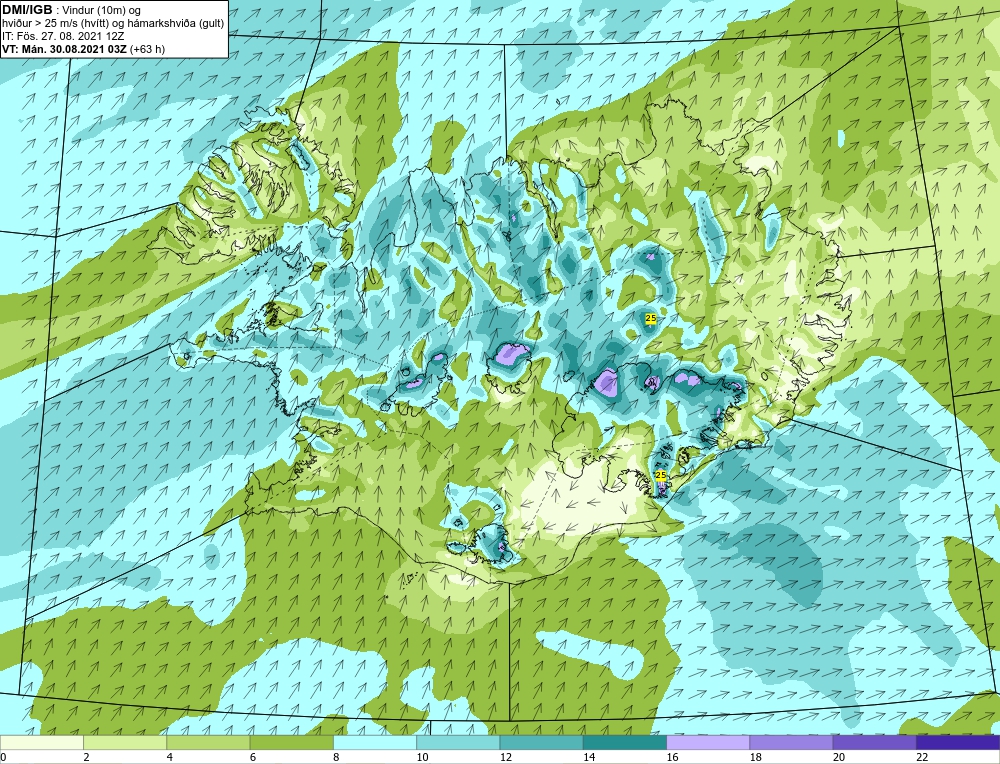
Task: Click the pale yellow 0–2 legend swatch
Action: (x=42, y=742)
